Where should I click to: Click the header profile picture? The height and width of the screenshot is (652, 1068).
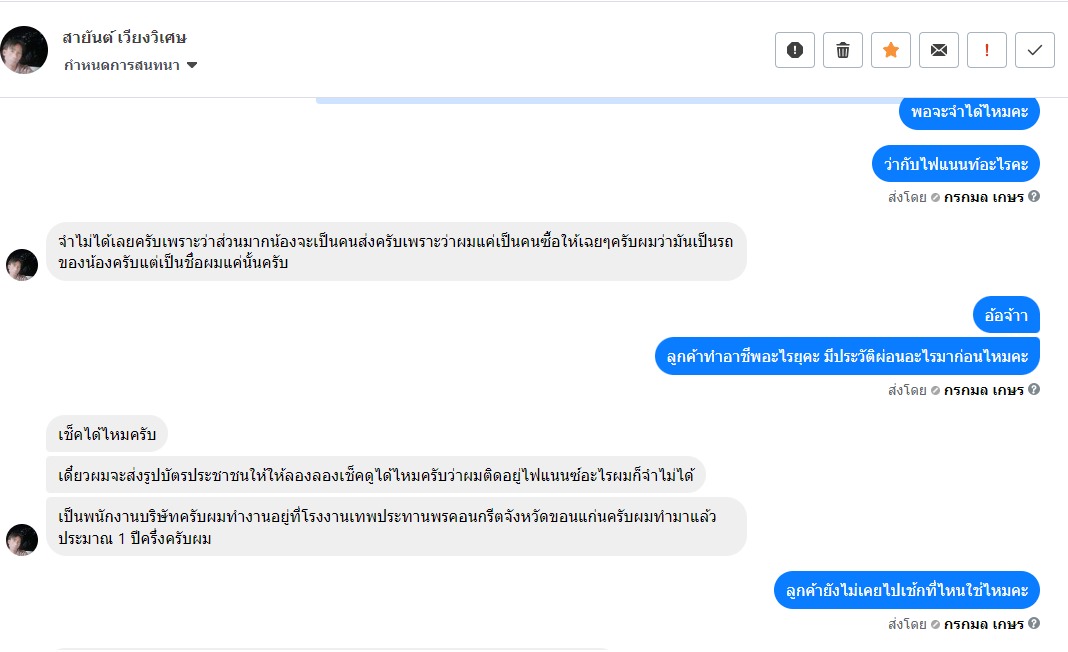point(24,50)
